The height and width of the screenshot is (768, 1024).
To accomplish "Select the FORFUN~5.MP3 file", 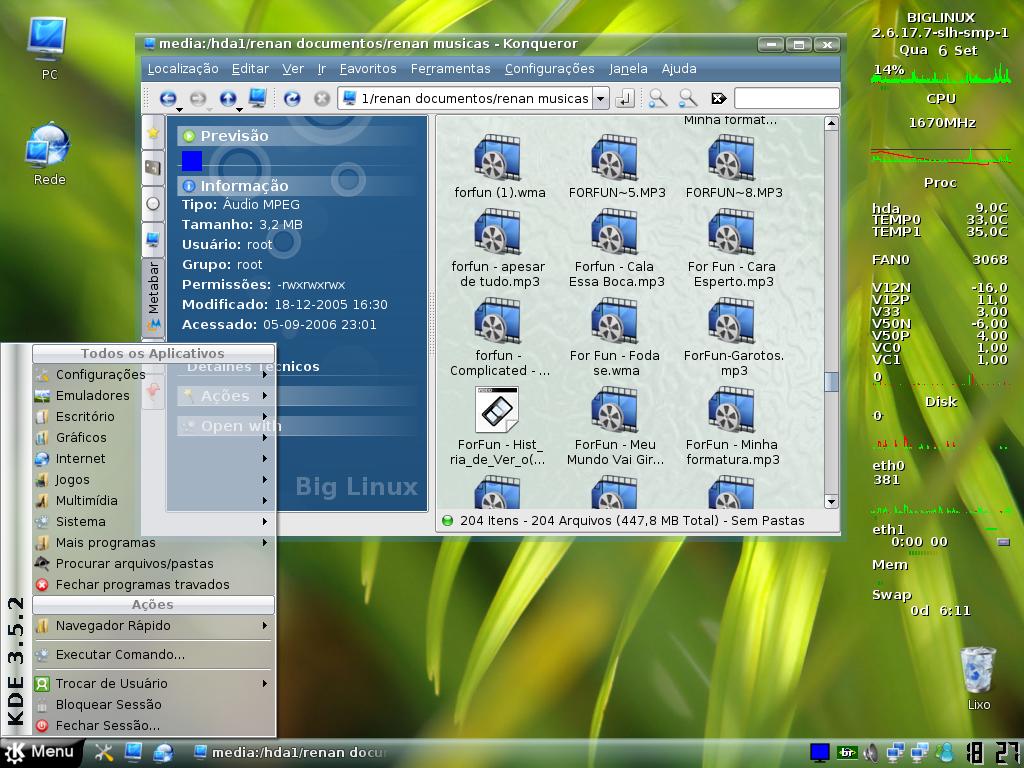I will (616, 167).
